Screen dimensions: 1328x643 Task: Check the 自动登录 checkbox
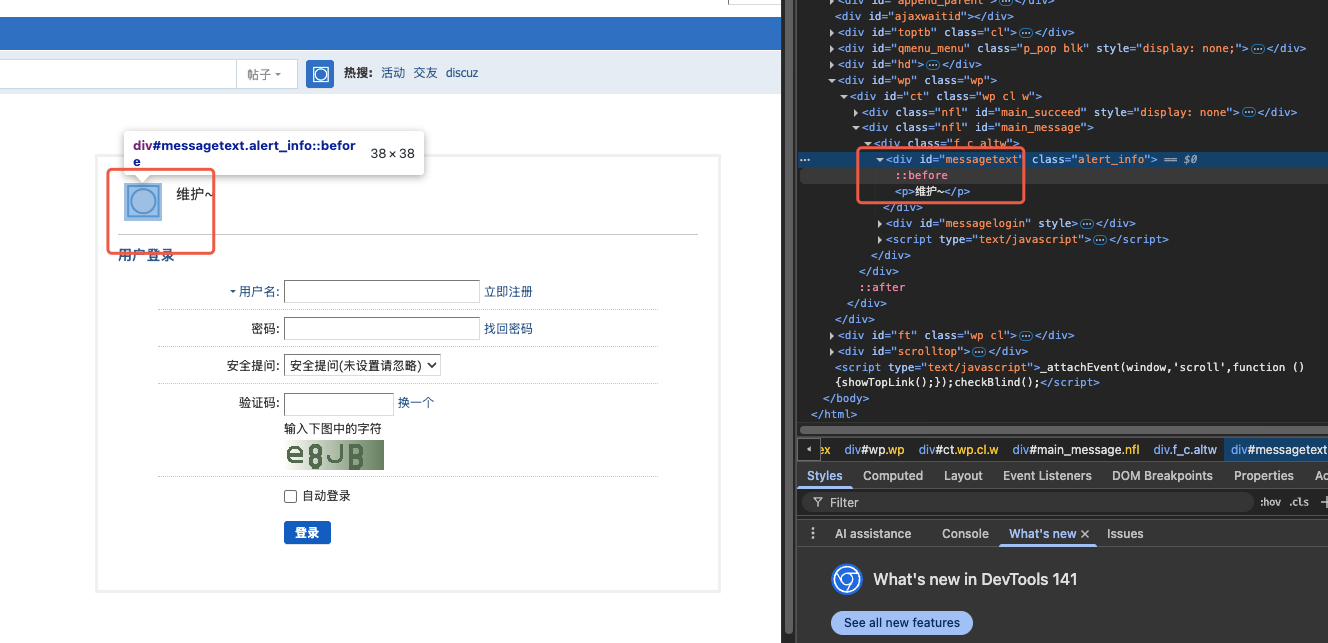coord(291,496)
